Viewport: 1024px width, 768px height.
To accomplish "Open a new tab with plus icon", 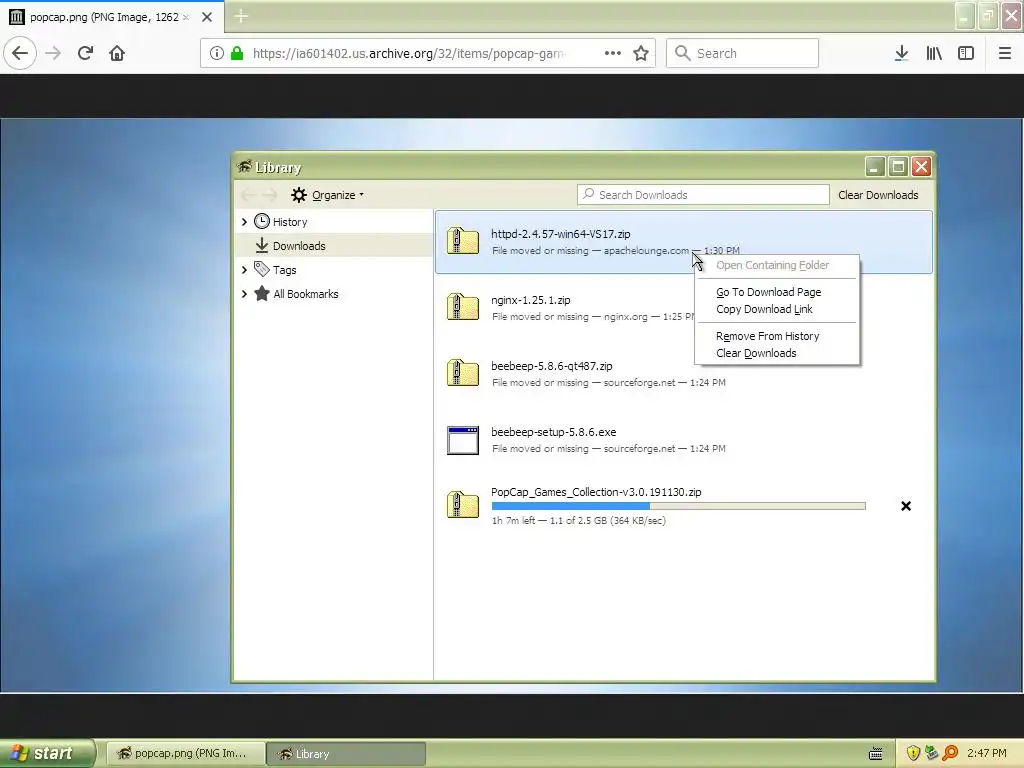I will tap(241, 16).
